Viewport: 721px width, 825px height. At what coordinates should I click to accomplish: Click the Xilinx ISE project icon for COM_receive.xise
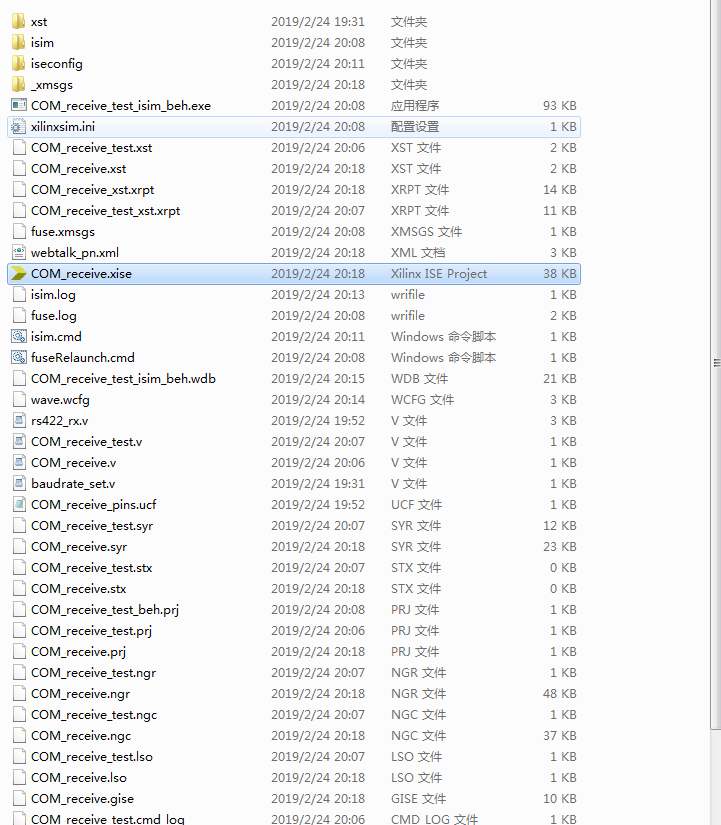(x=19, y=274)
